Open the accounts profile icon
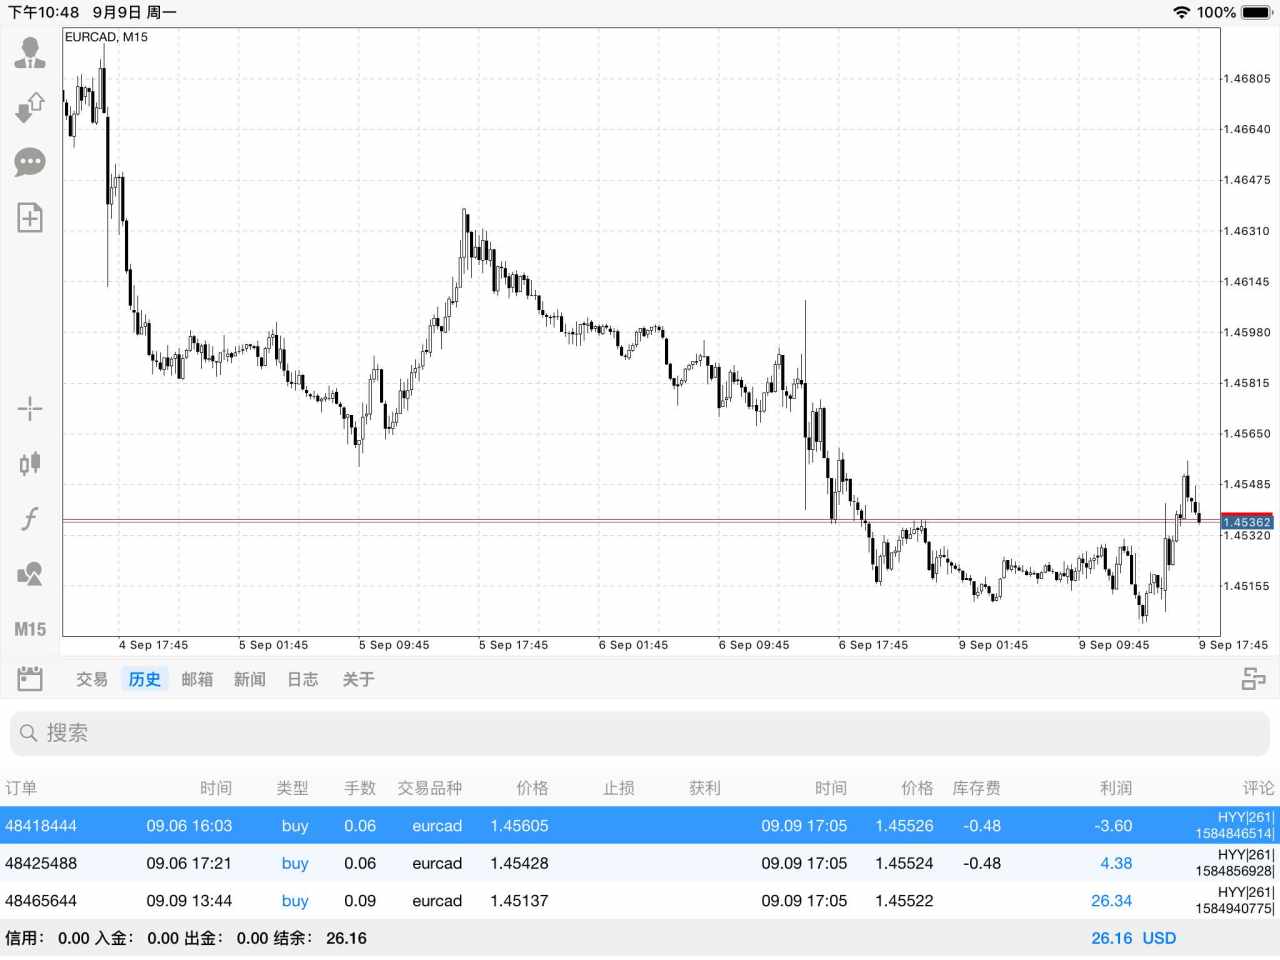 (x=30, y=52)
